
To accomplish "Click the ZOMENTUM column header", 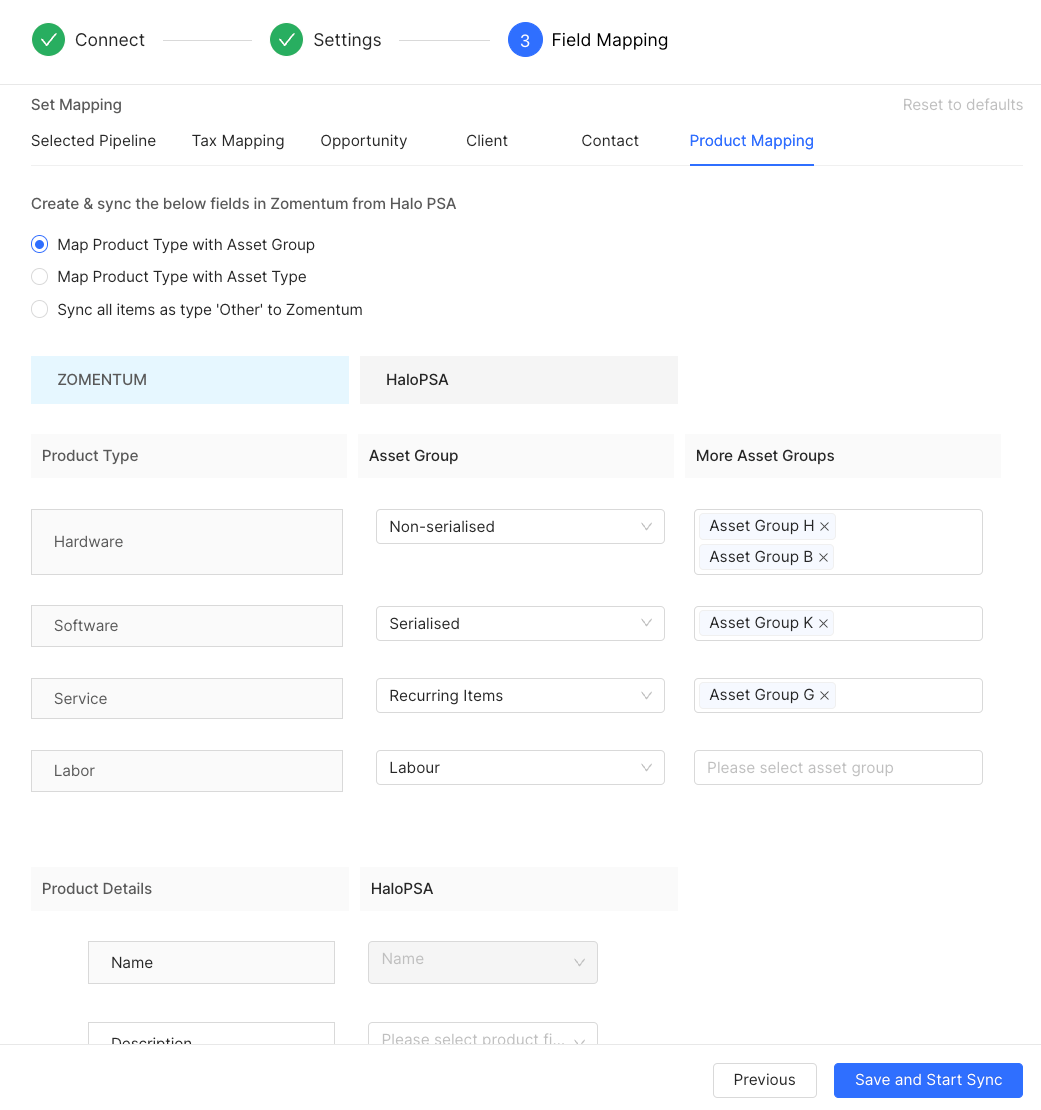I will (x=190, y=380).
